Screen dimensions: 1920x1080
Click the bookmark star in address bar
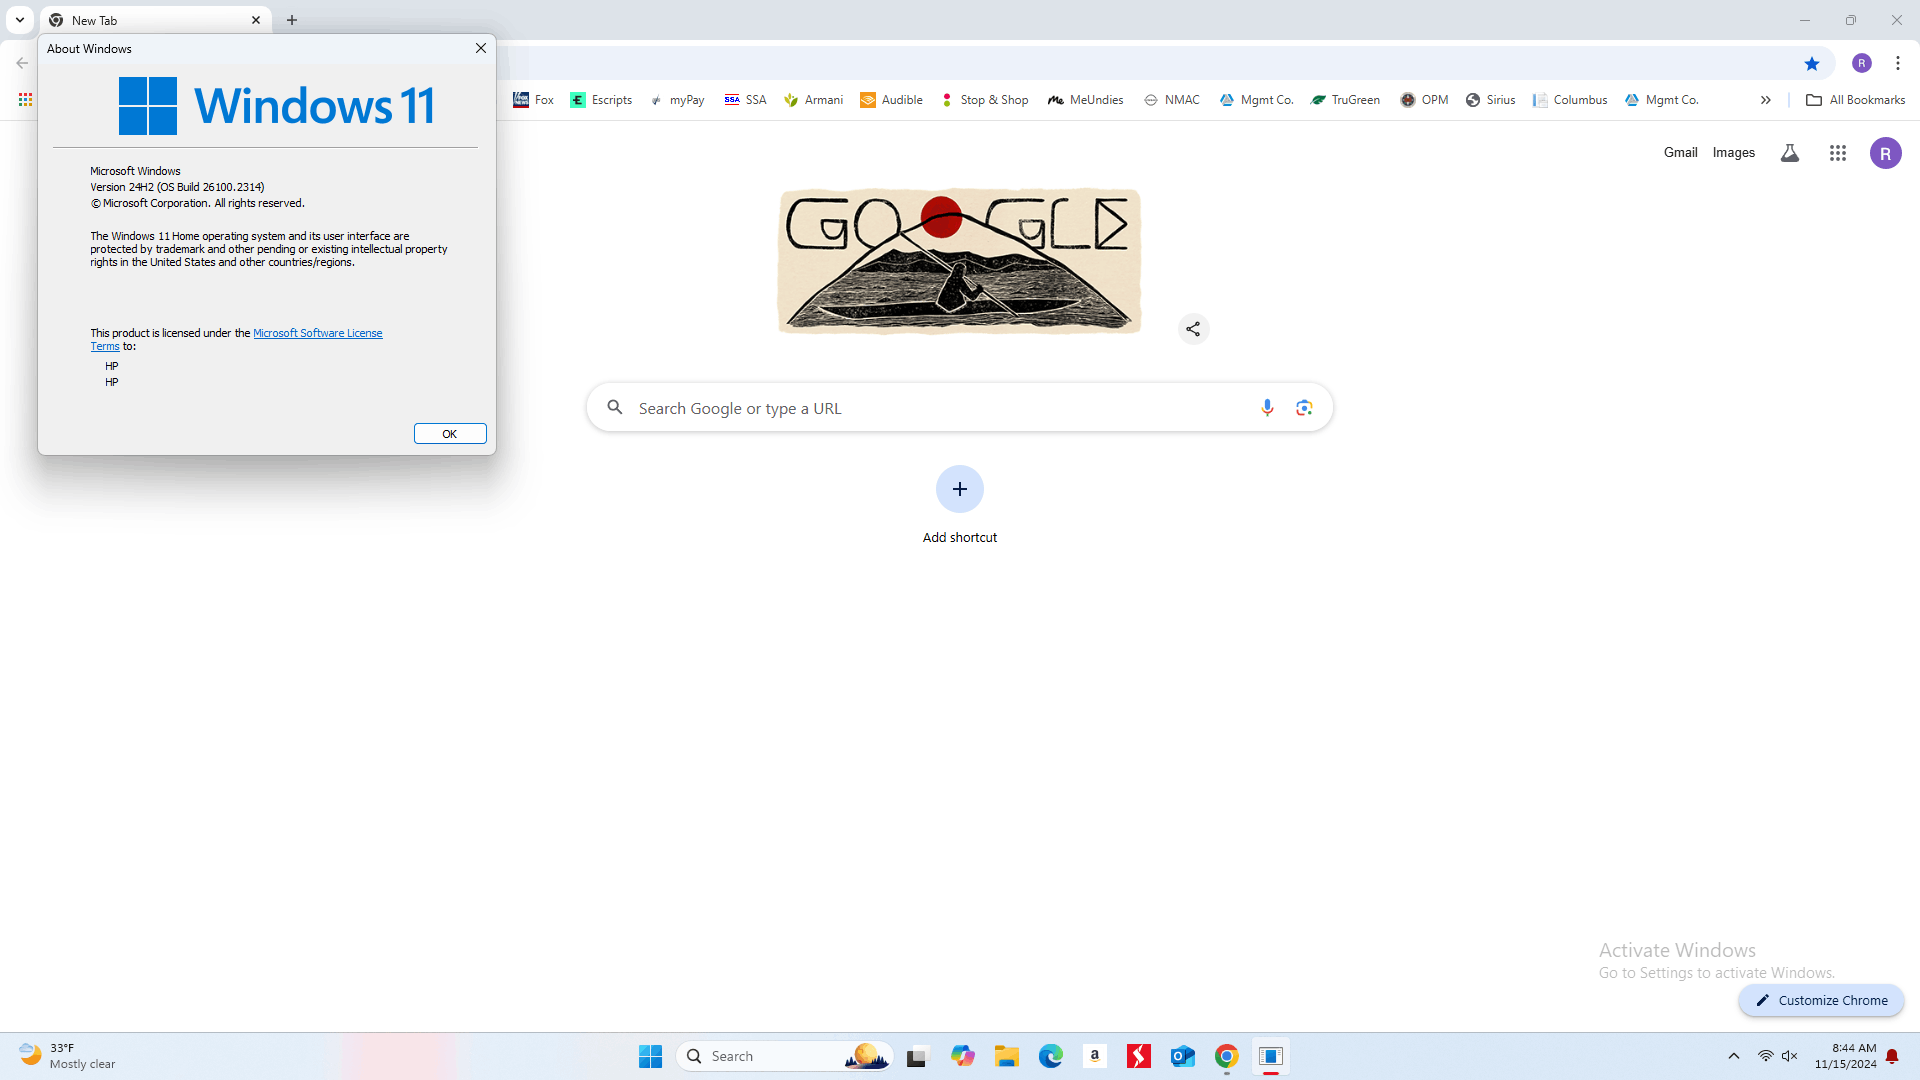coord(1811,63)
